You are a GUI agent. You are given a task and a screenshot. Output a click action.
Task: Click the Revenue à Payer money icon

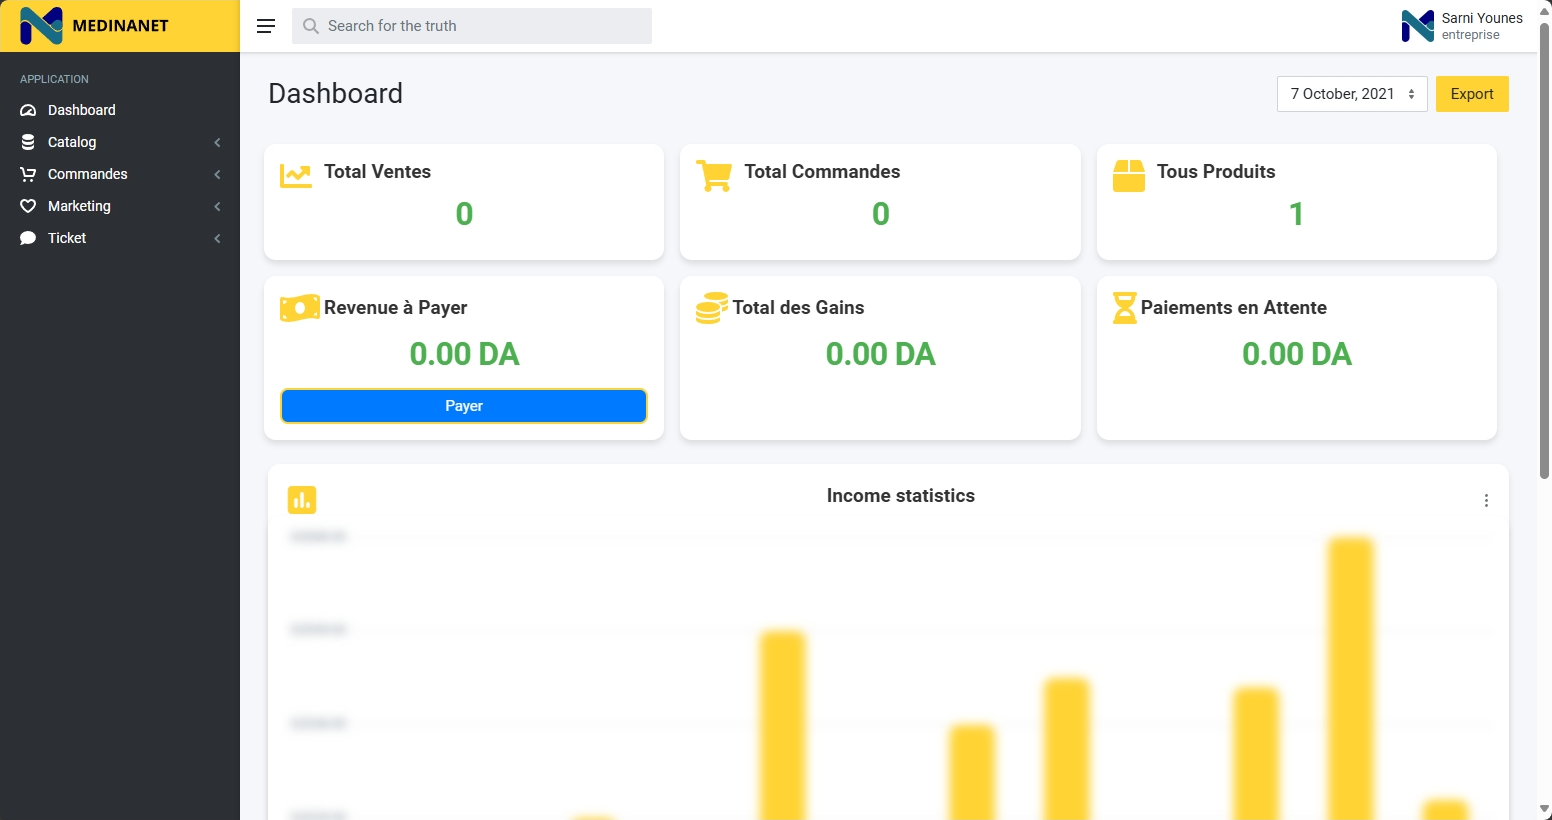point(299,307)
